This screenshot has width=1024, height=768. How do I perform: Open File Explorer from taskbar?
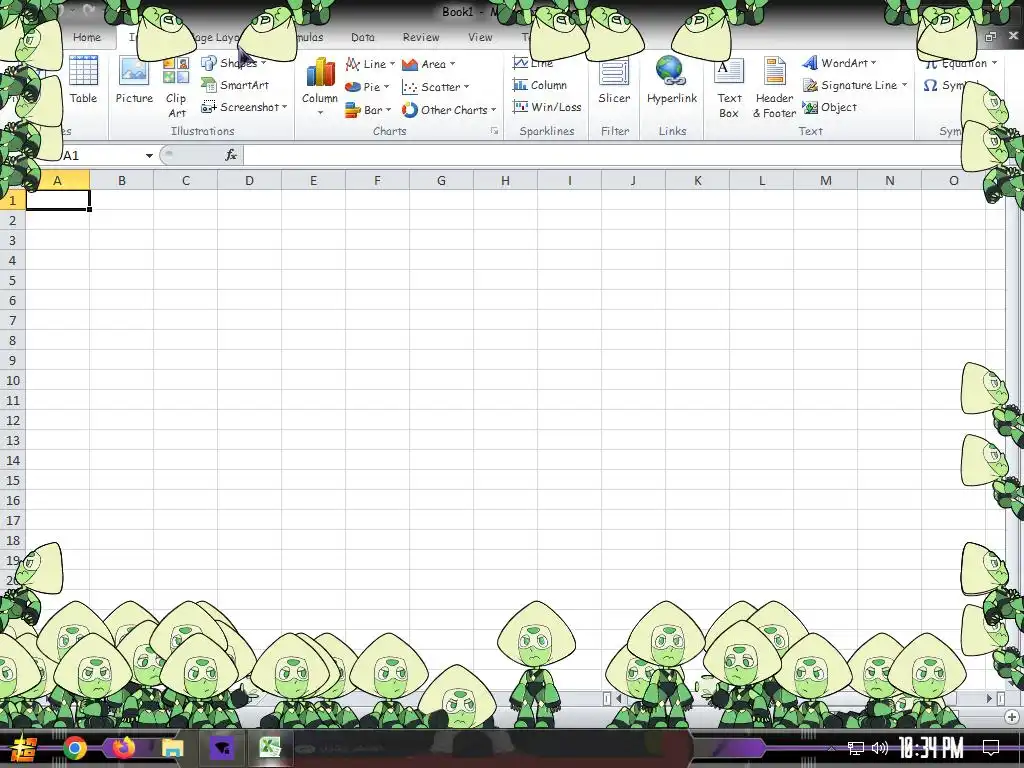[x=172, y=748]
